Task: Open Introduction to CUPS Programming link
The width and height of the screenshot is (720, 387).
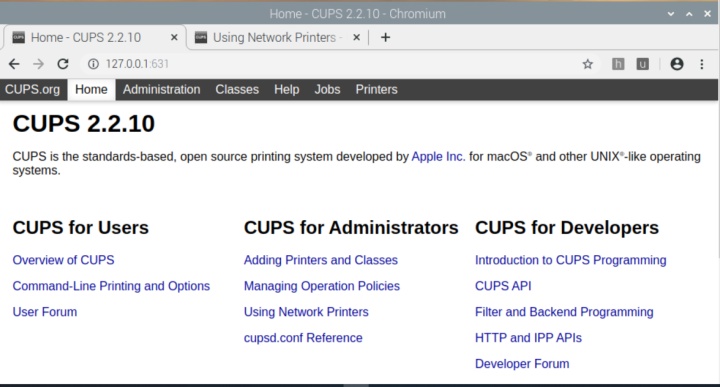Action: (x=570, y=260)
